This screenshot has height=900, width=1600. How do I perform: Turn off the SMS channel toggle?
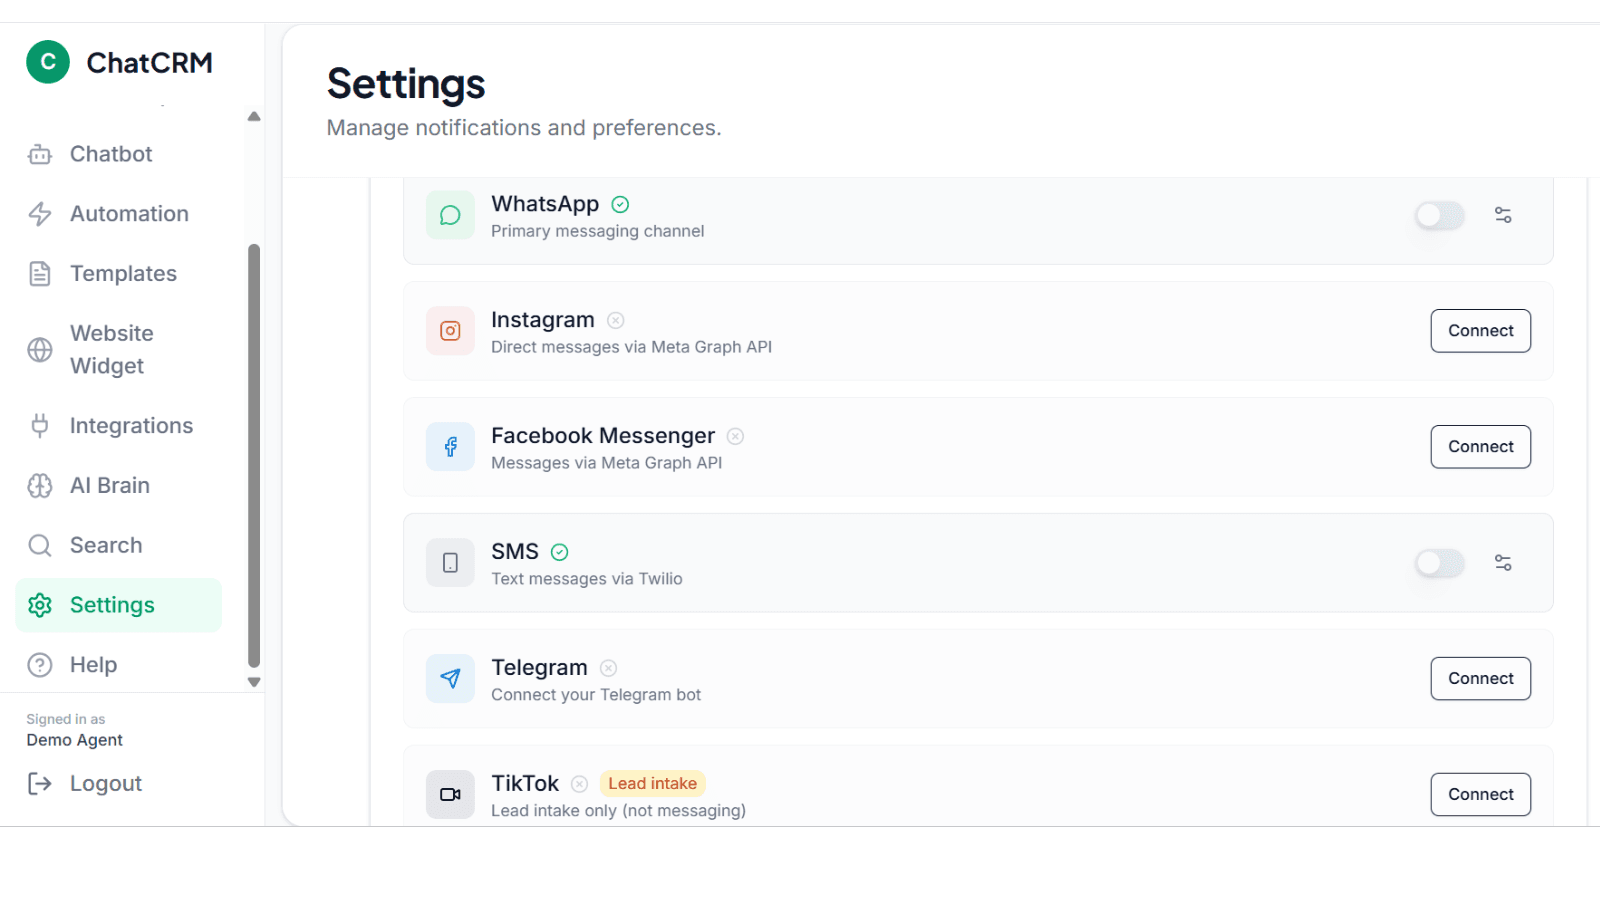point(1439,562)
